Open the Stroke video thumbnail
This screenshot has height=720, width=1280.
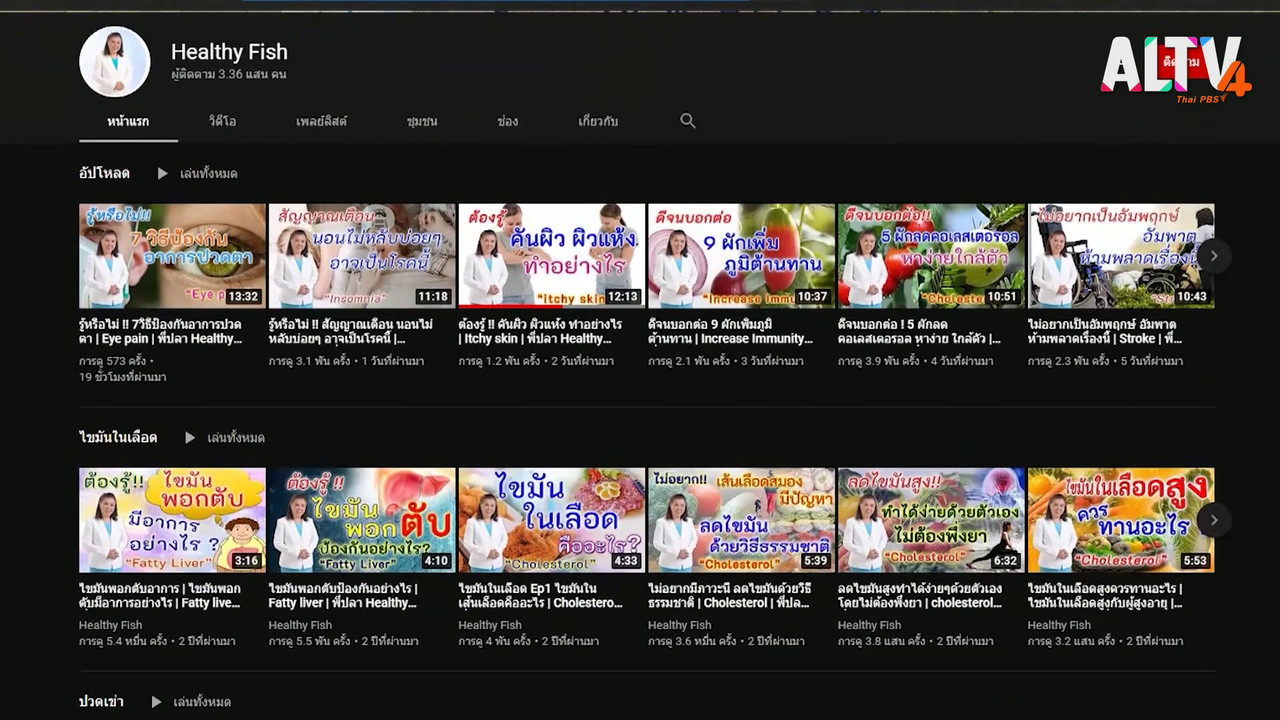(1121, 256)
